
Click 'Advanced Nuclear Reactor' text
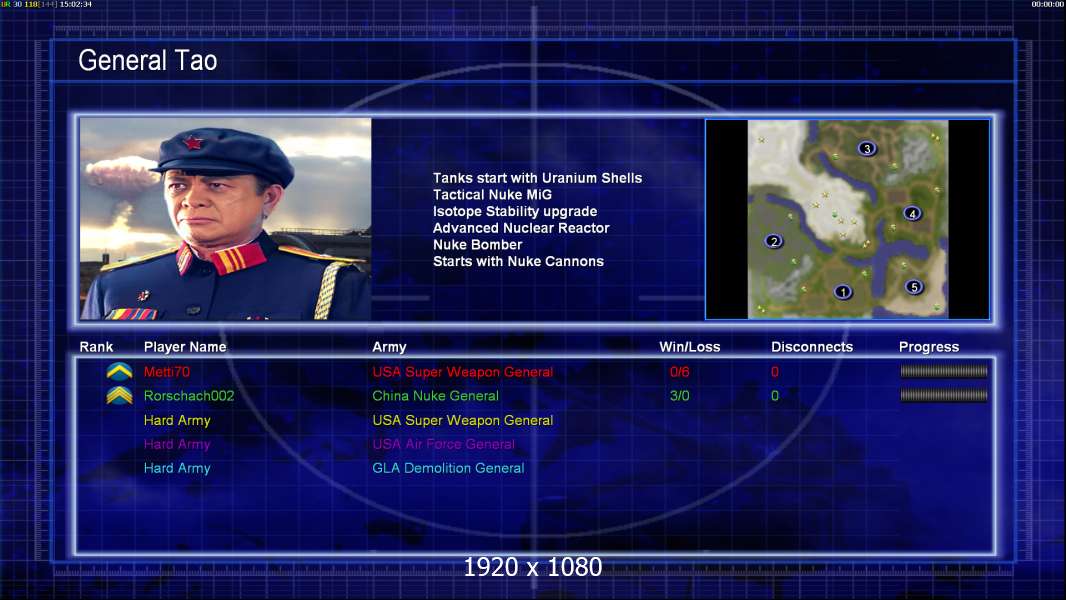pos(521,228)
